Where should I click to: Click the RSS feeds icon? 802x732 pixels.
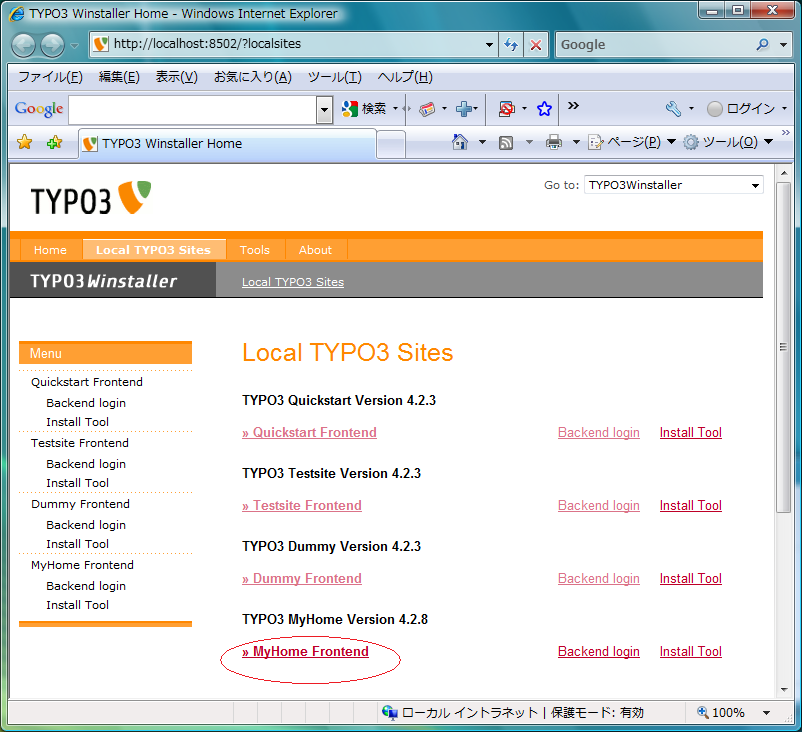click(x=505, y=143)
